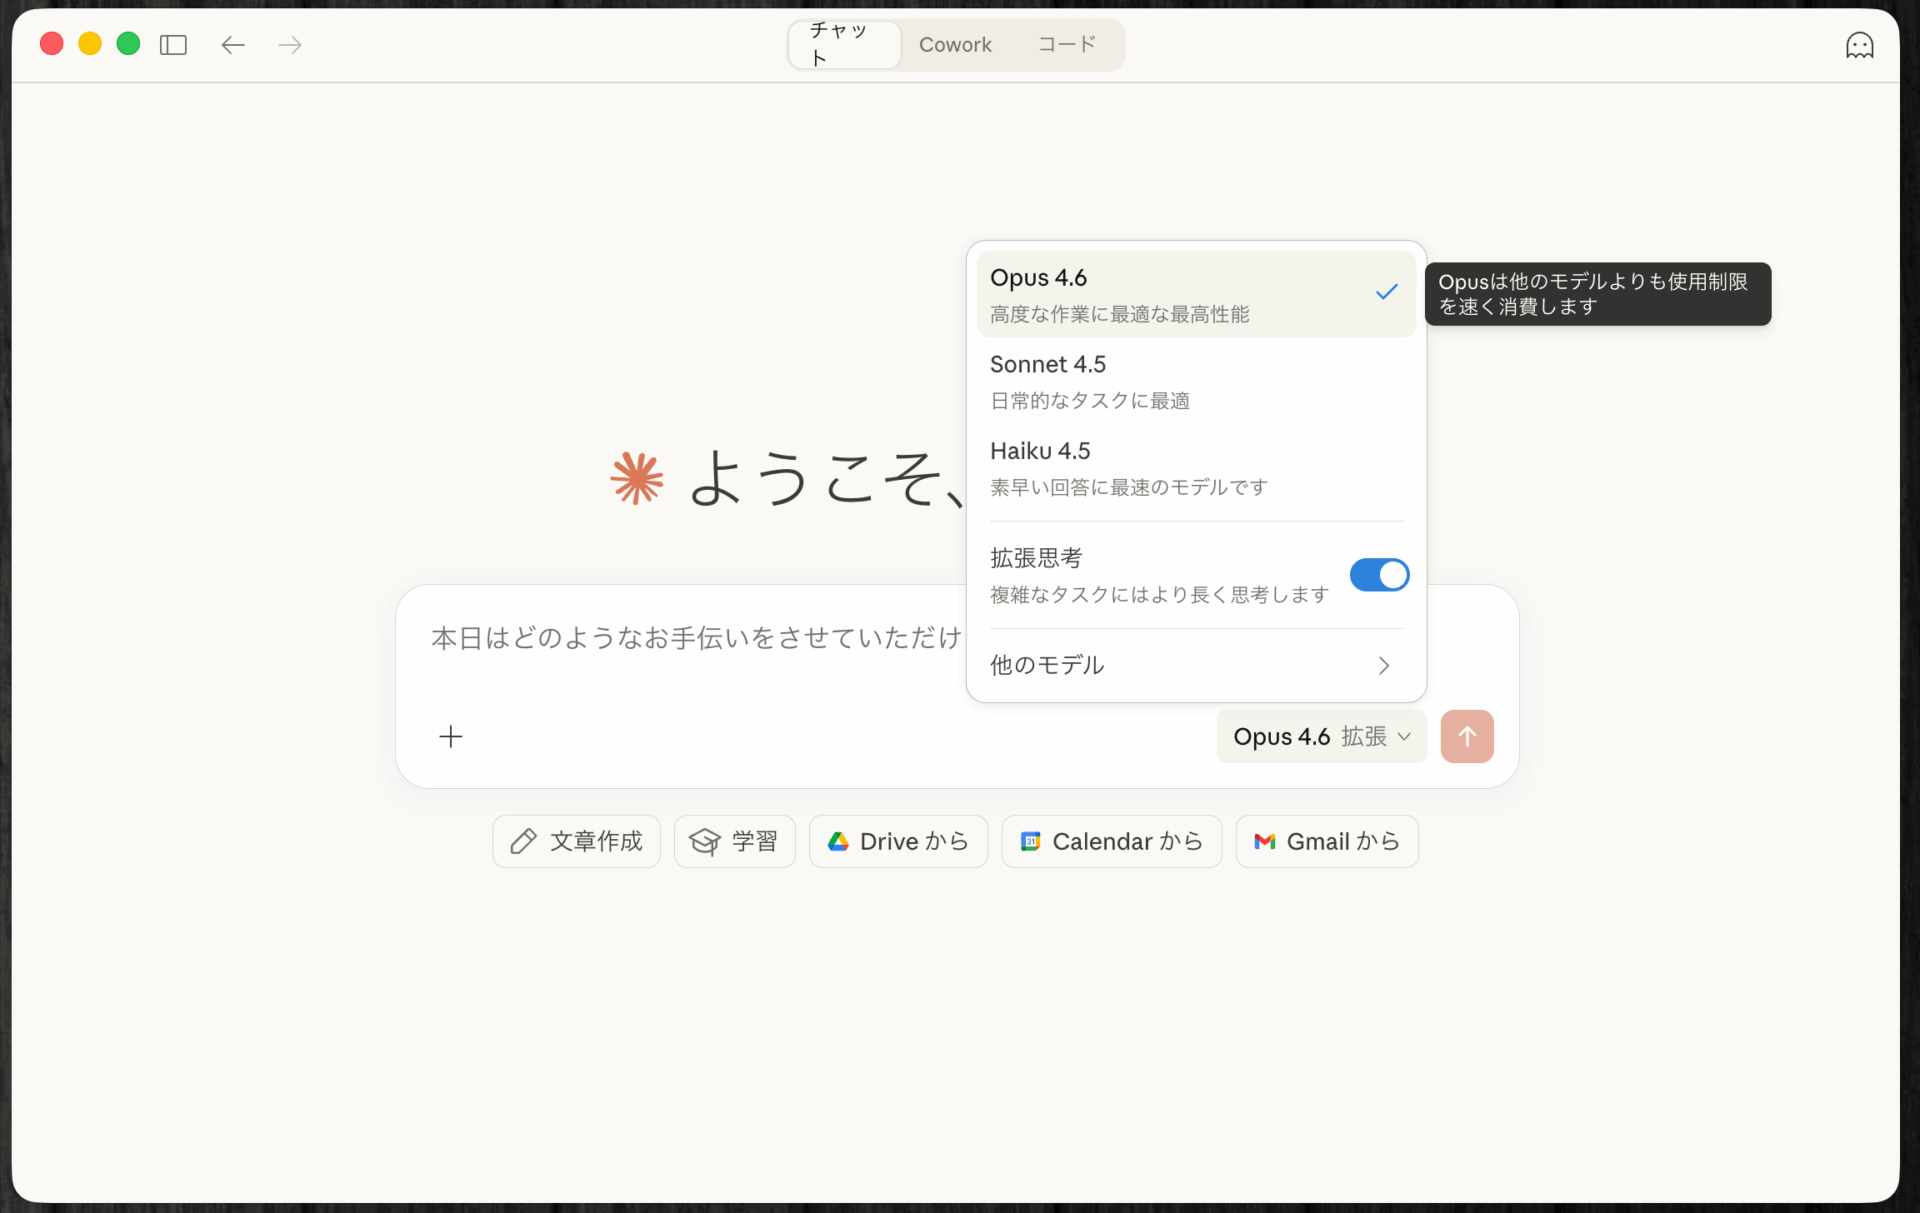The image size is (1920, 1213).
Task: Click the plus attachment icon in composer
Action: pyautogui.click(x=450, y=737)
